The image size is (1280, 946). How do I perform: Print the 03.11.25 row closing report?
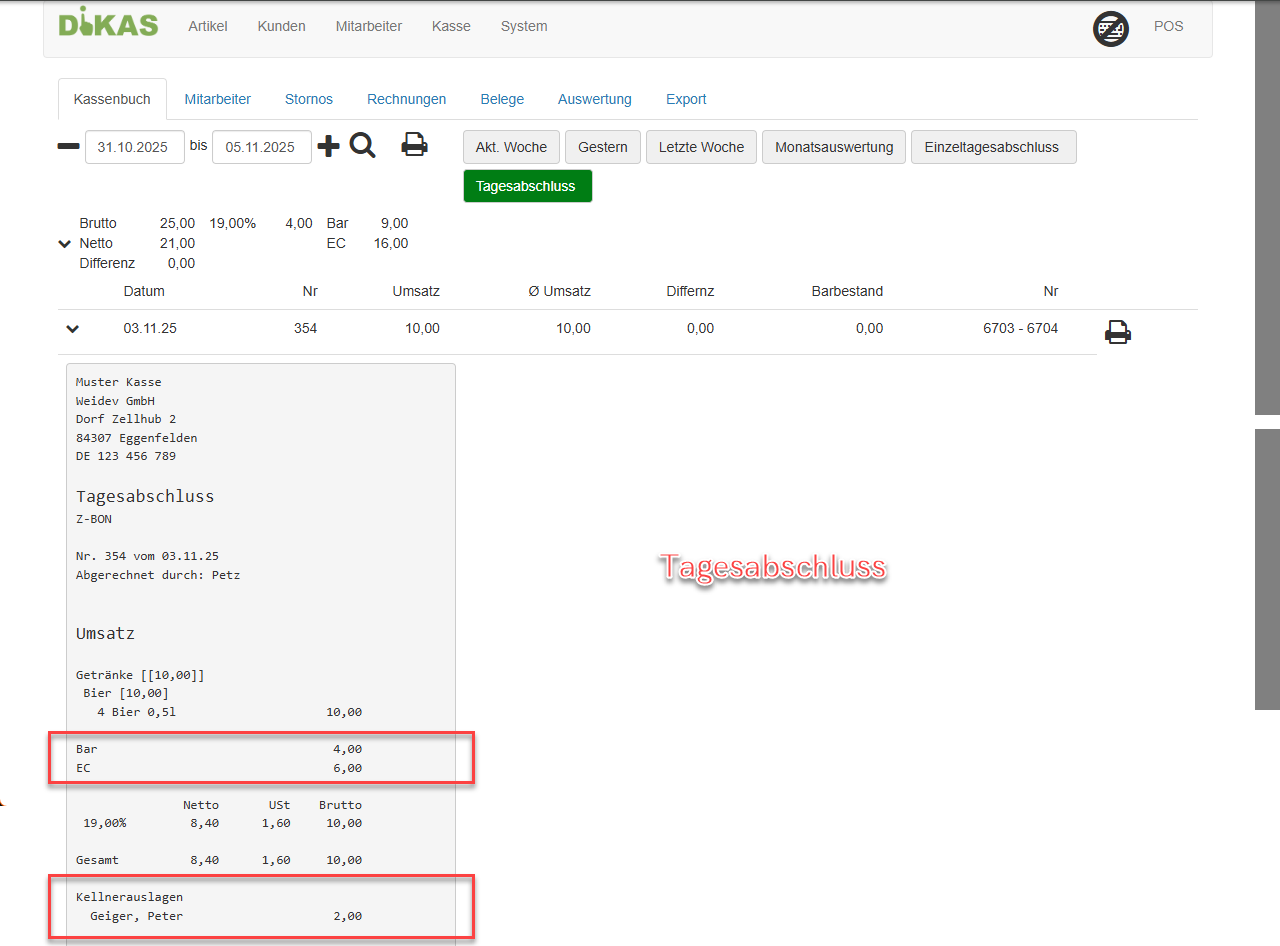tap(1117, 332)
